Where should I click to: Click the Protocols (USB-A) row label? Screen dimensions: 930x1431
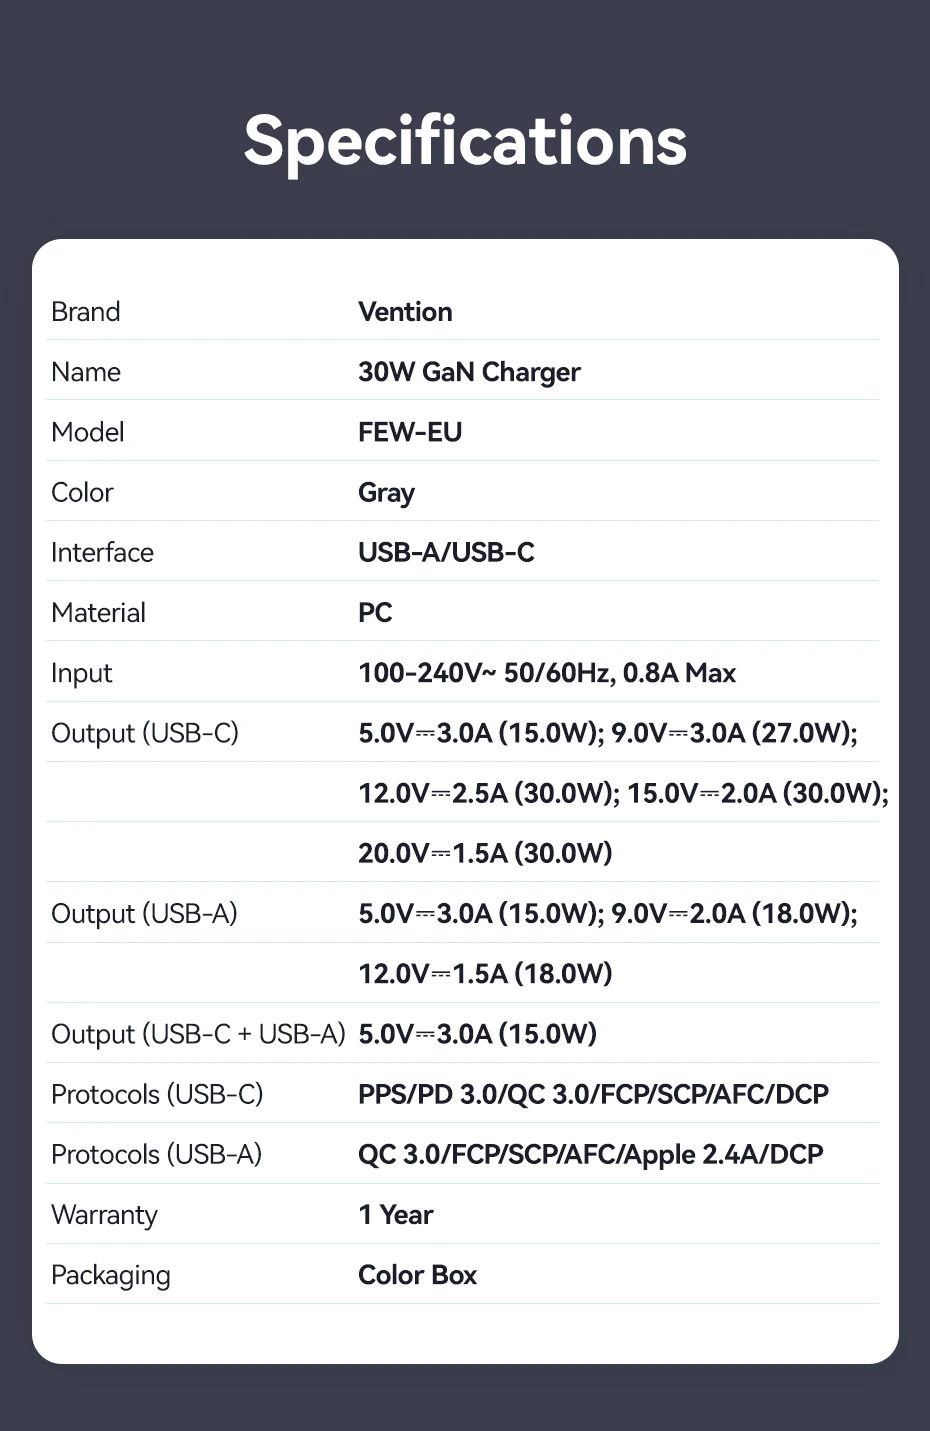coord(156,1154)
